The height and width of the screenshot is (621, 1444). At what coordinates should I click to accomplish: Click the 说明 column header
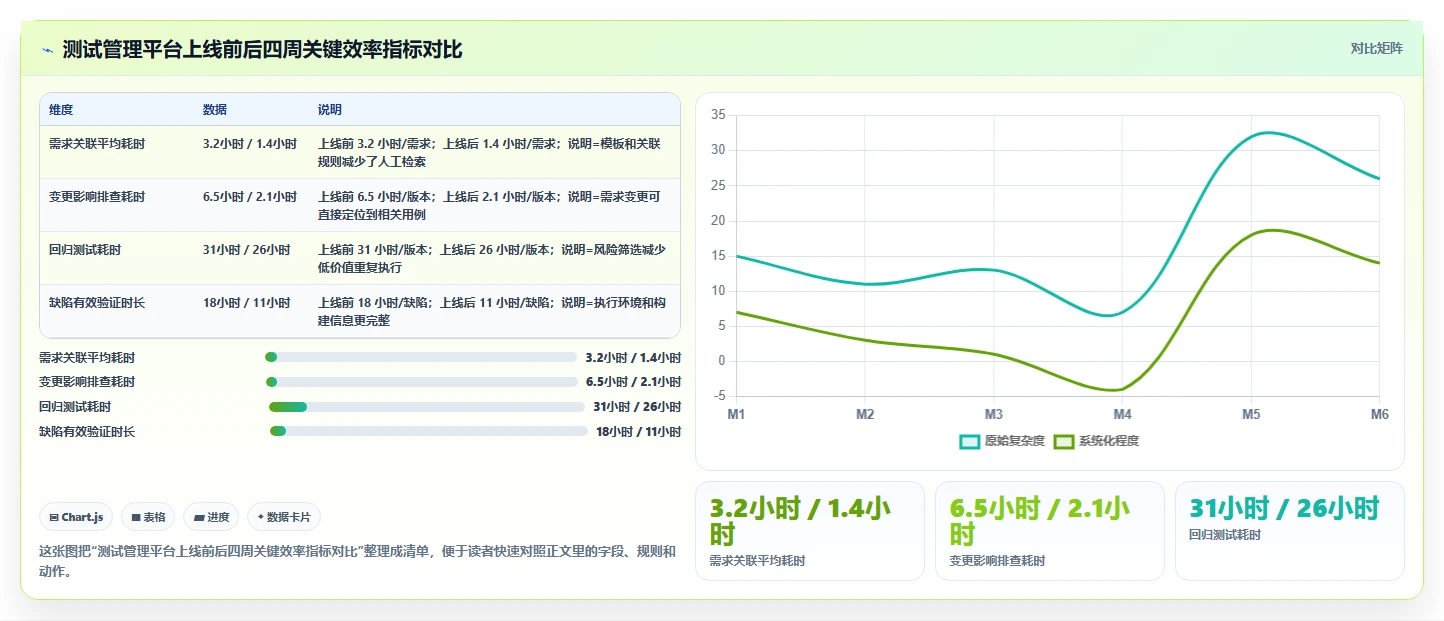330,110
